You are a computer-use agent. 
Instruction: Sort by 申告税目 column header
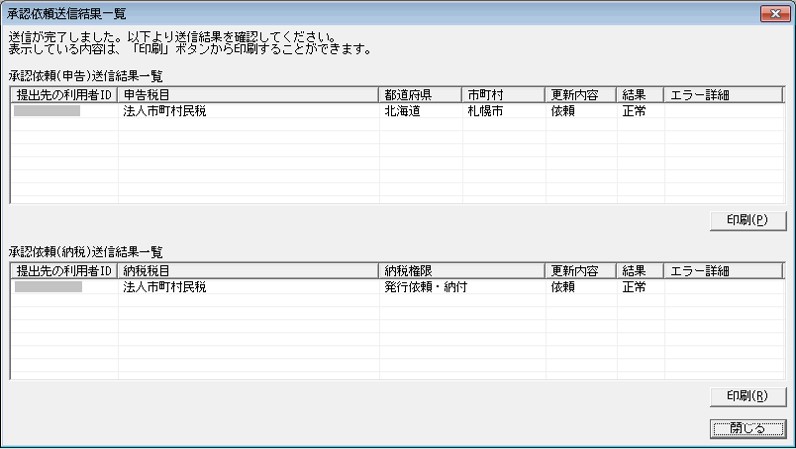248,95
